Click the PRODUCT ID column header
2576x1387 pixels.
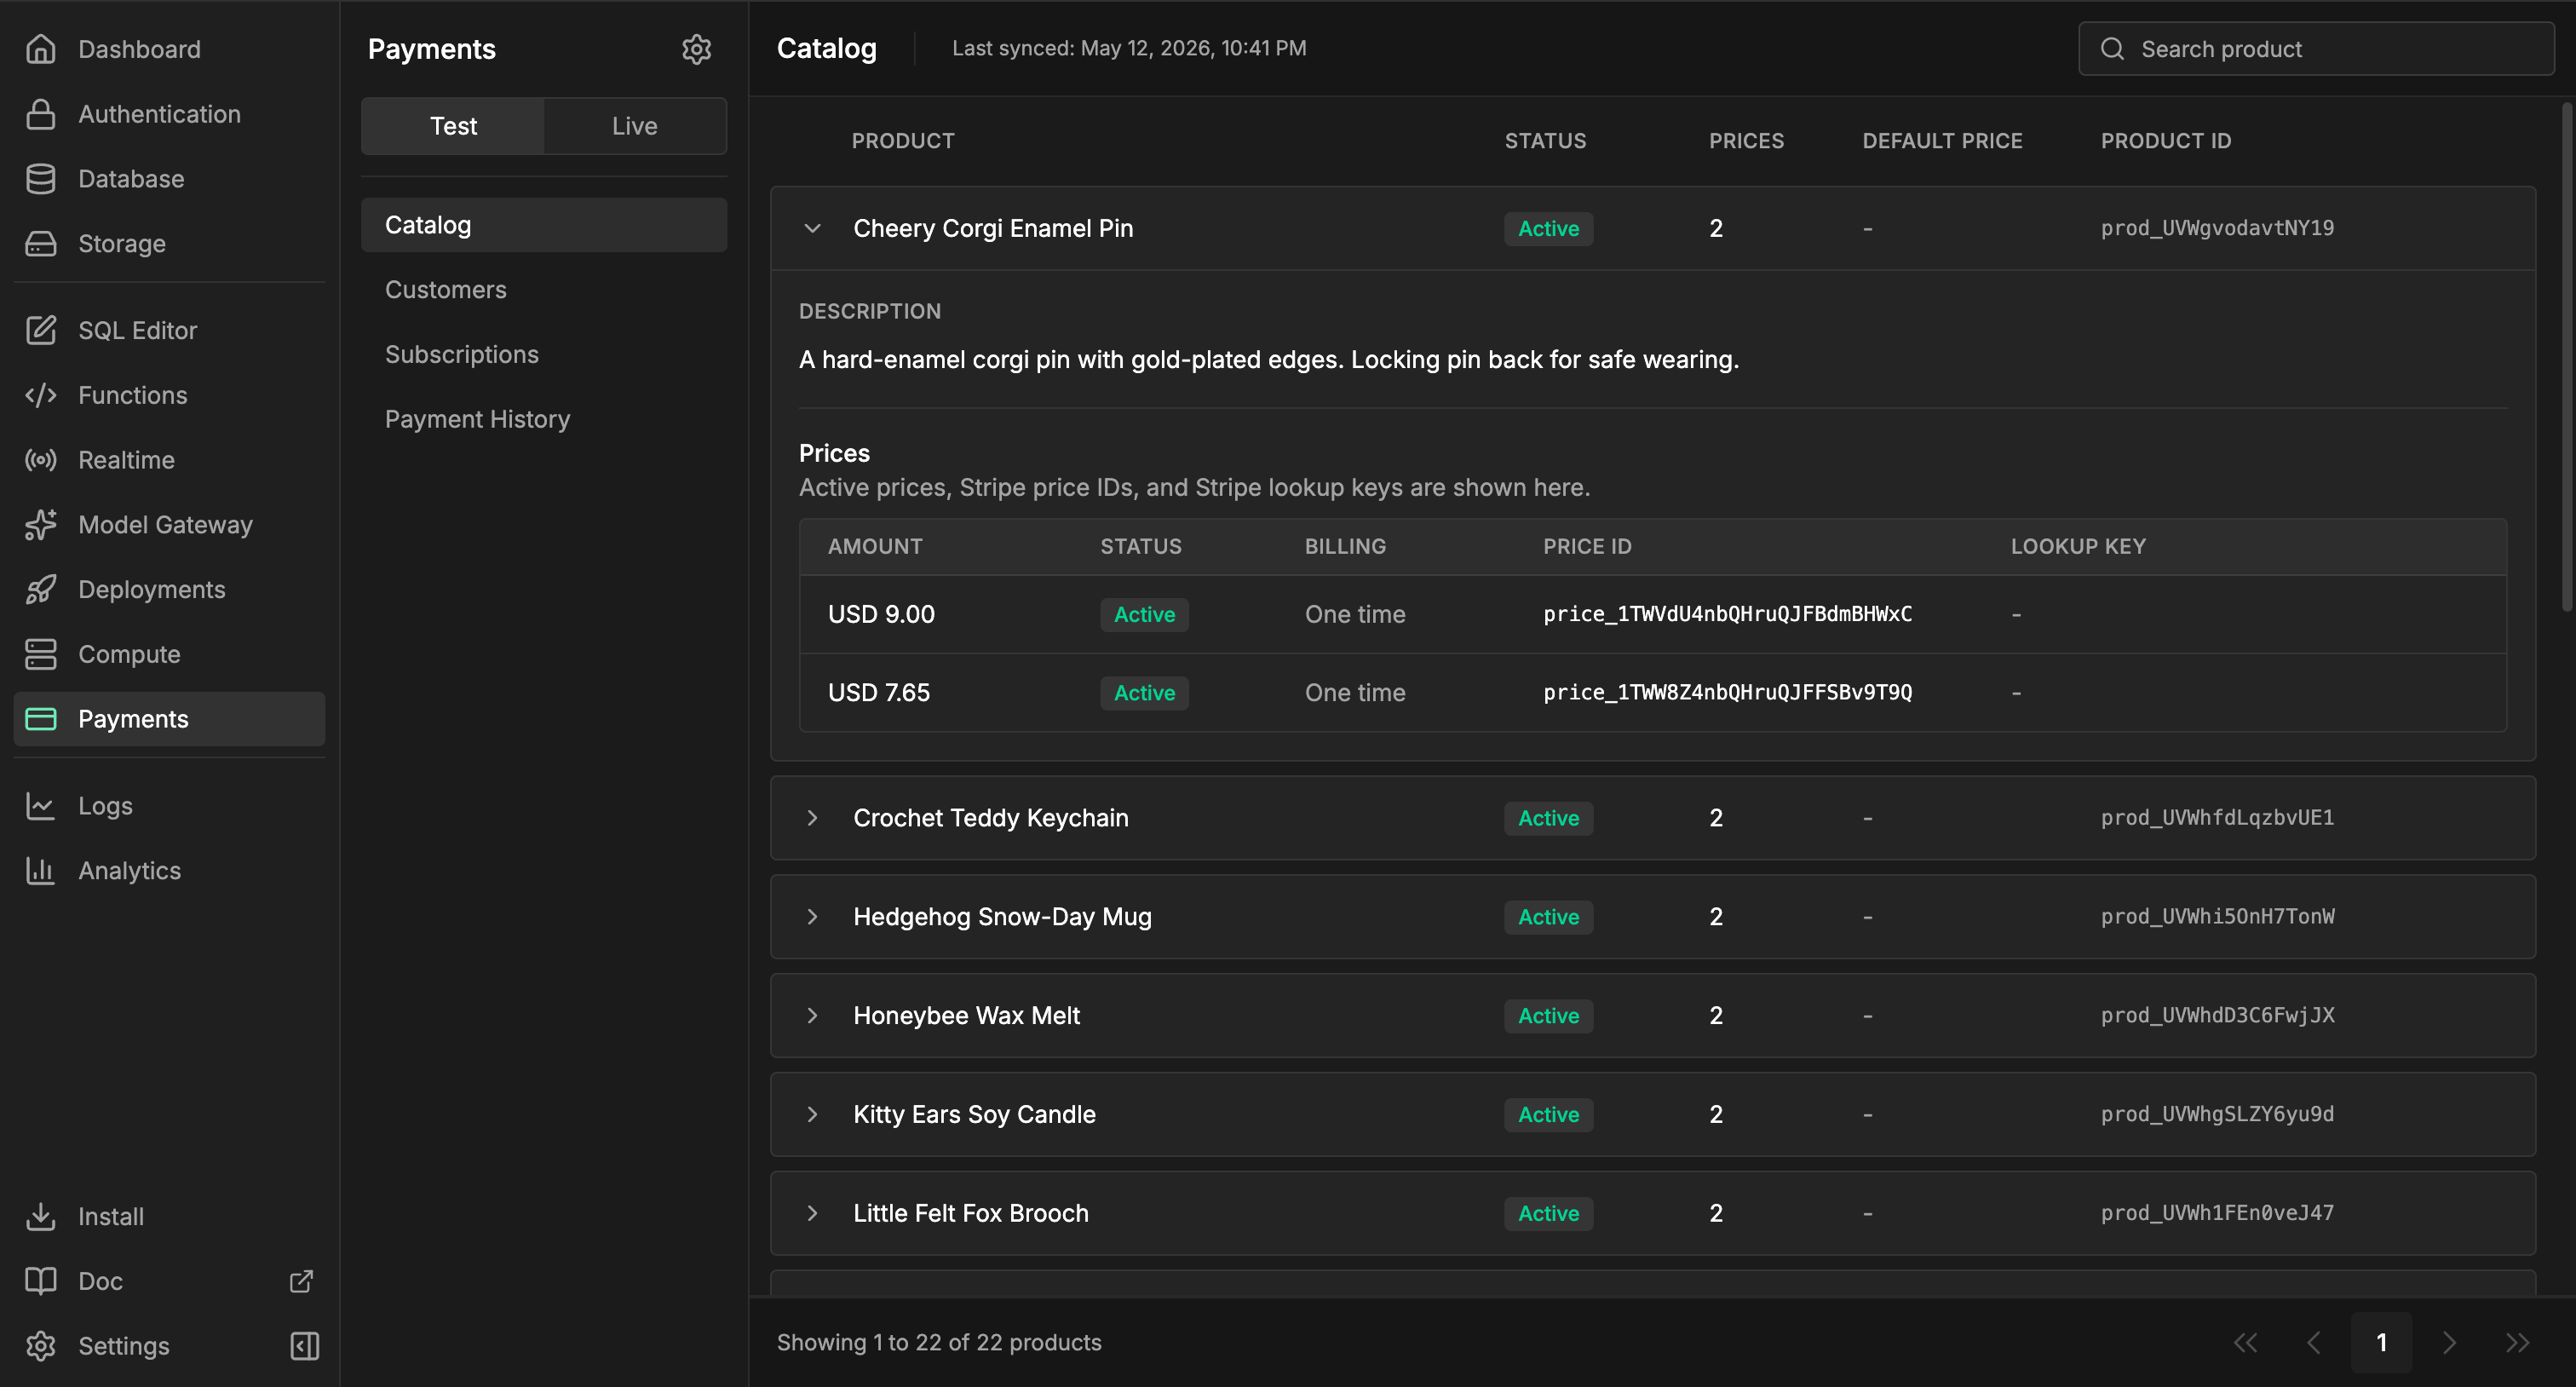[2165, 141]
